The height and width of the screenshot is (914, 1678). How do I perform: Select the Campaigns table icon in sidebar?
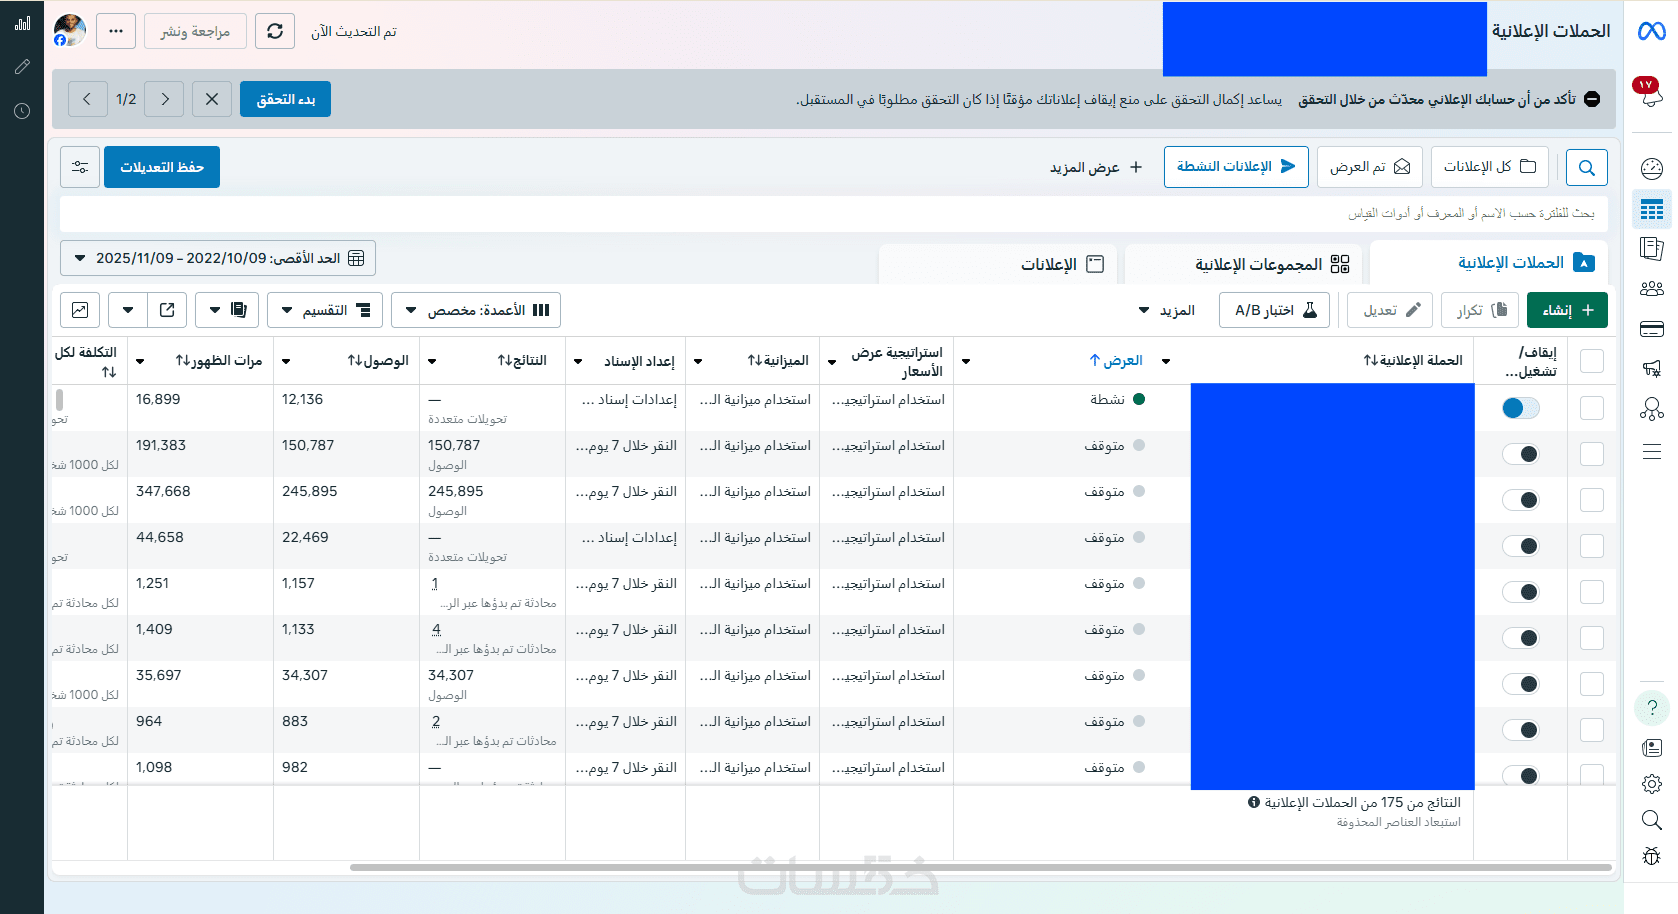pyautogui.click(x=1652, y=209)
